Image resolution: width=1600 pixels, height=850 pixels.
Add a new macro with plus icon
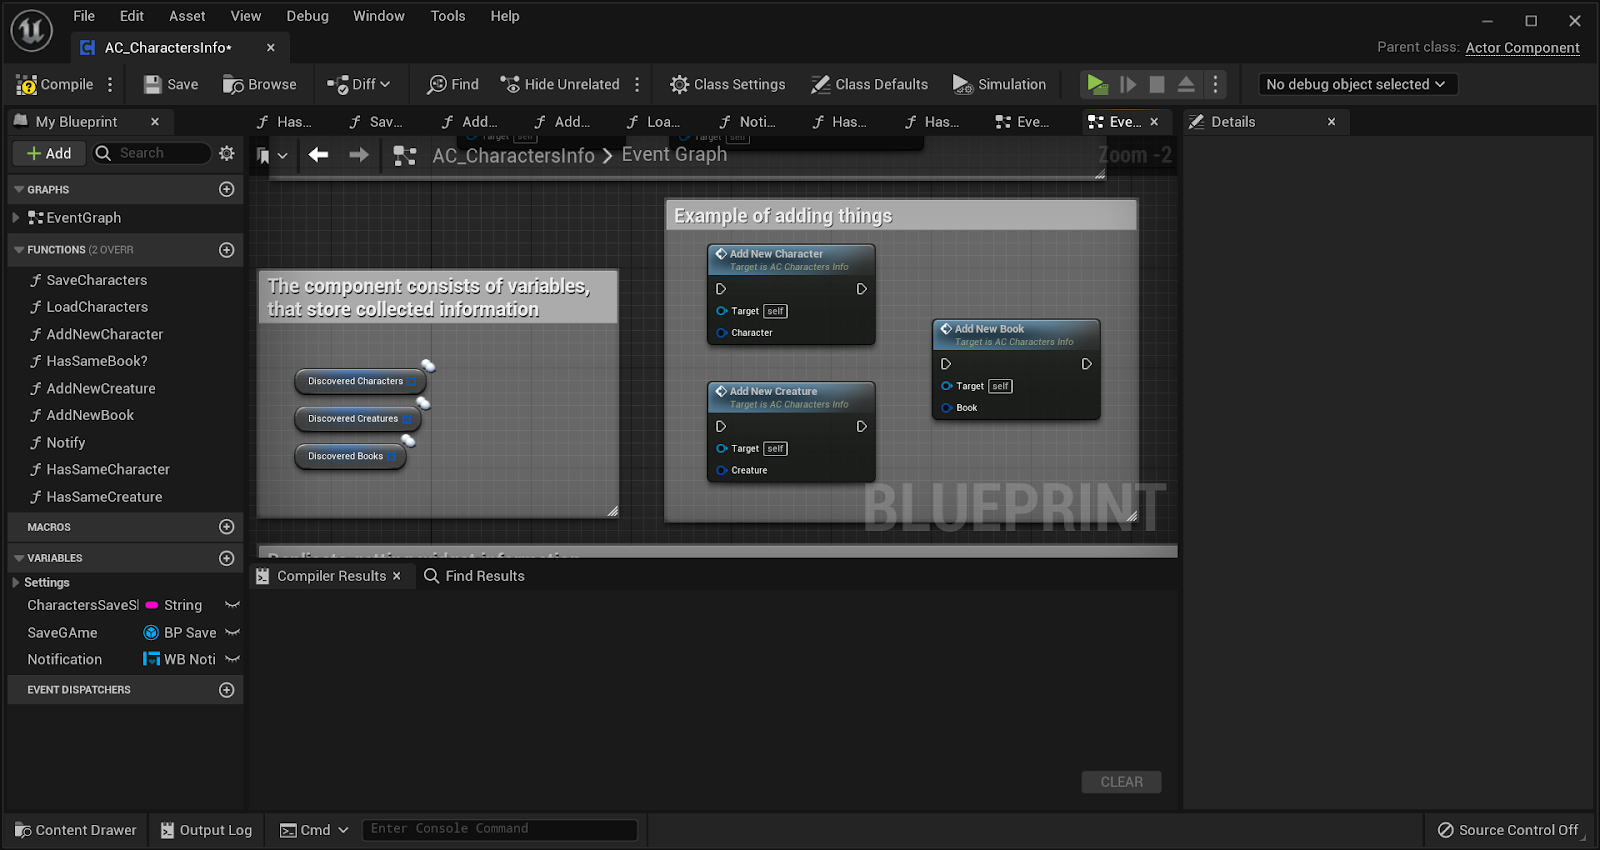tap(227, 527)
